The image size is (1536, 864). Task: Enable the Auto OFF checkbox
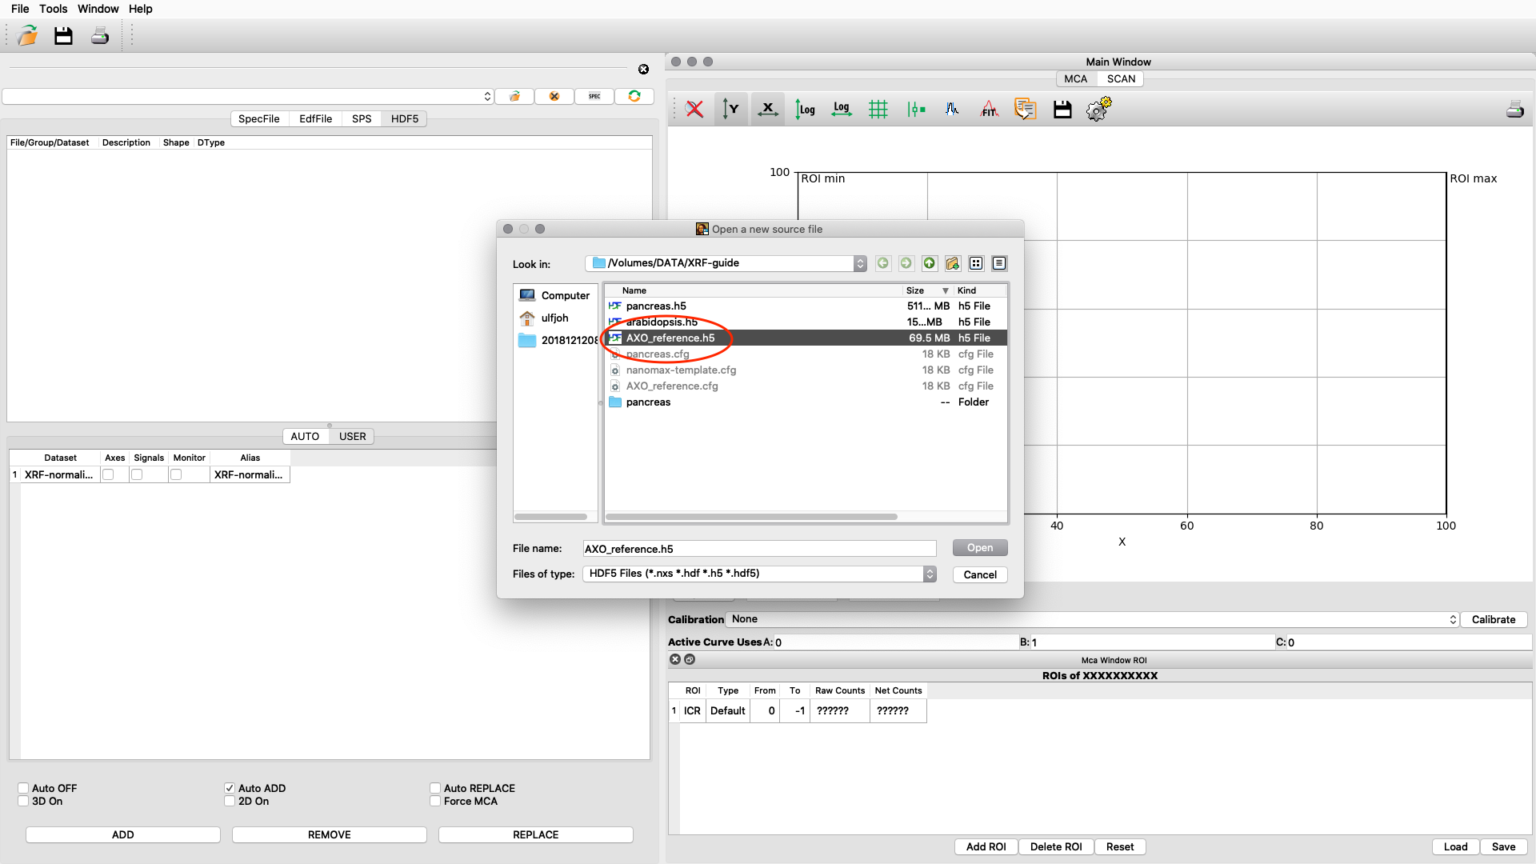pos(24,788)
